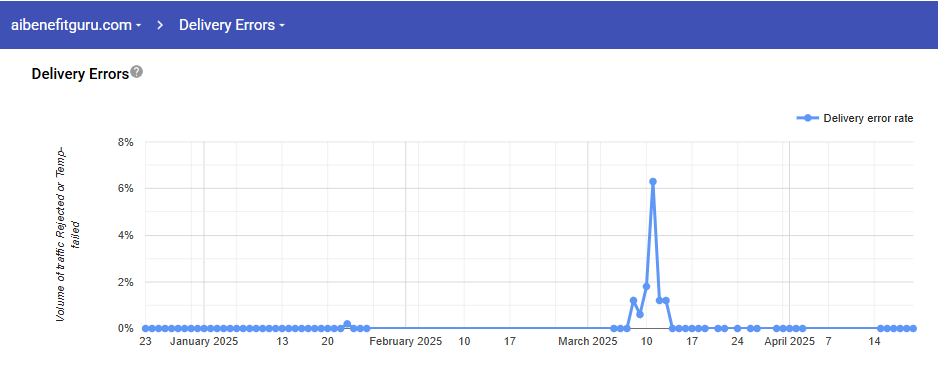The image size is (938, 382).
Task: Click the April 2025 axis label
Action: coord(790,342)
